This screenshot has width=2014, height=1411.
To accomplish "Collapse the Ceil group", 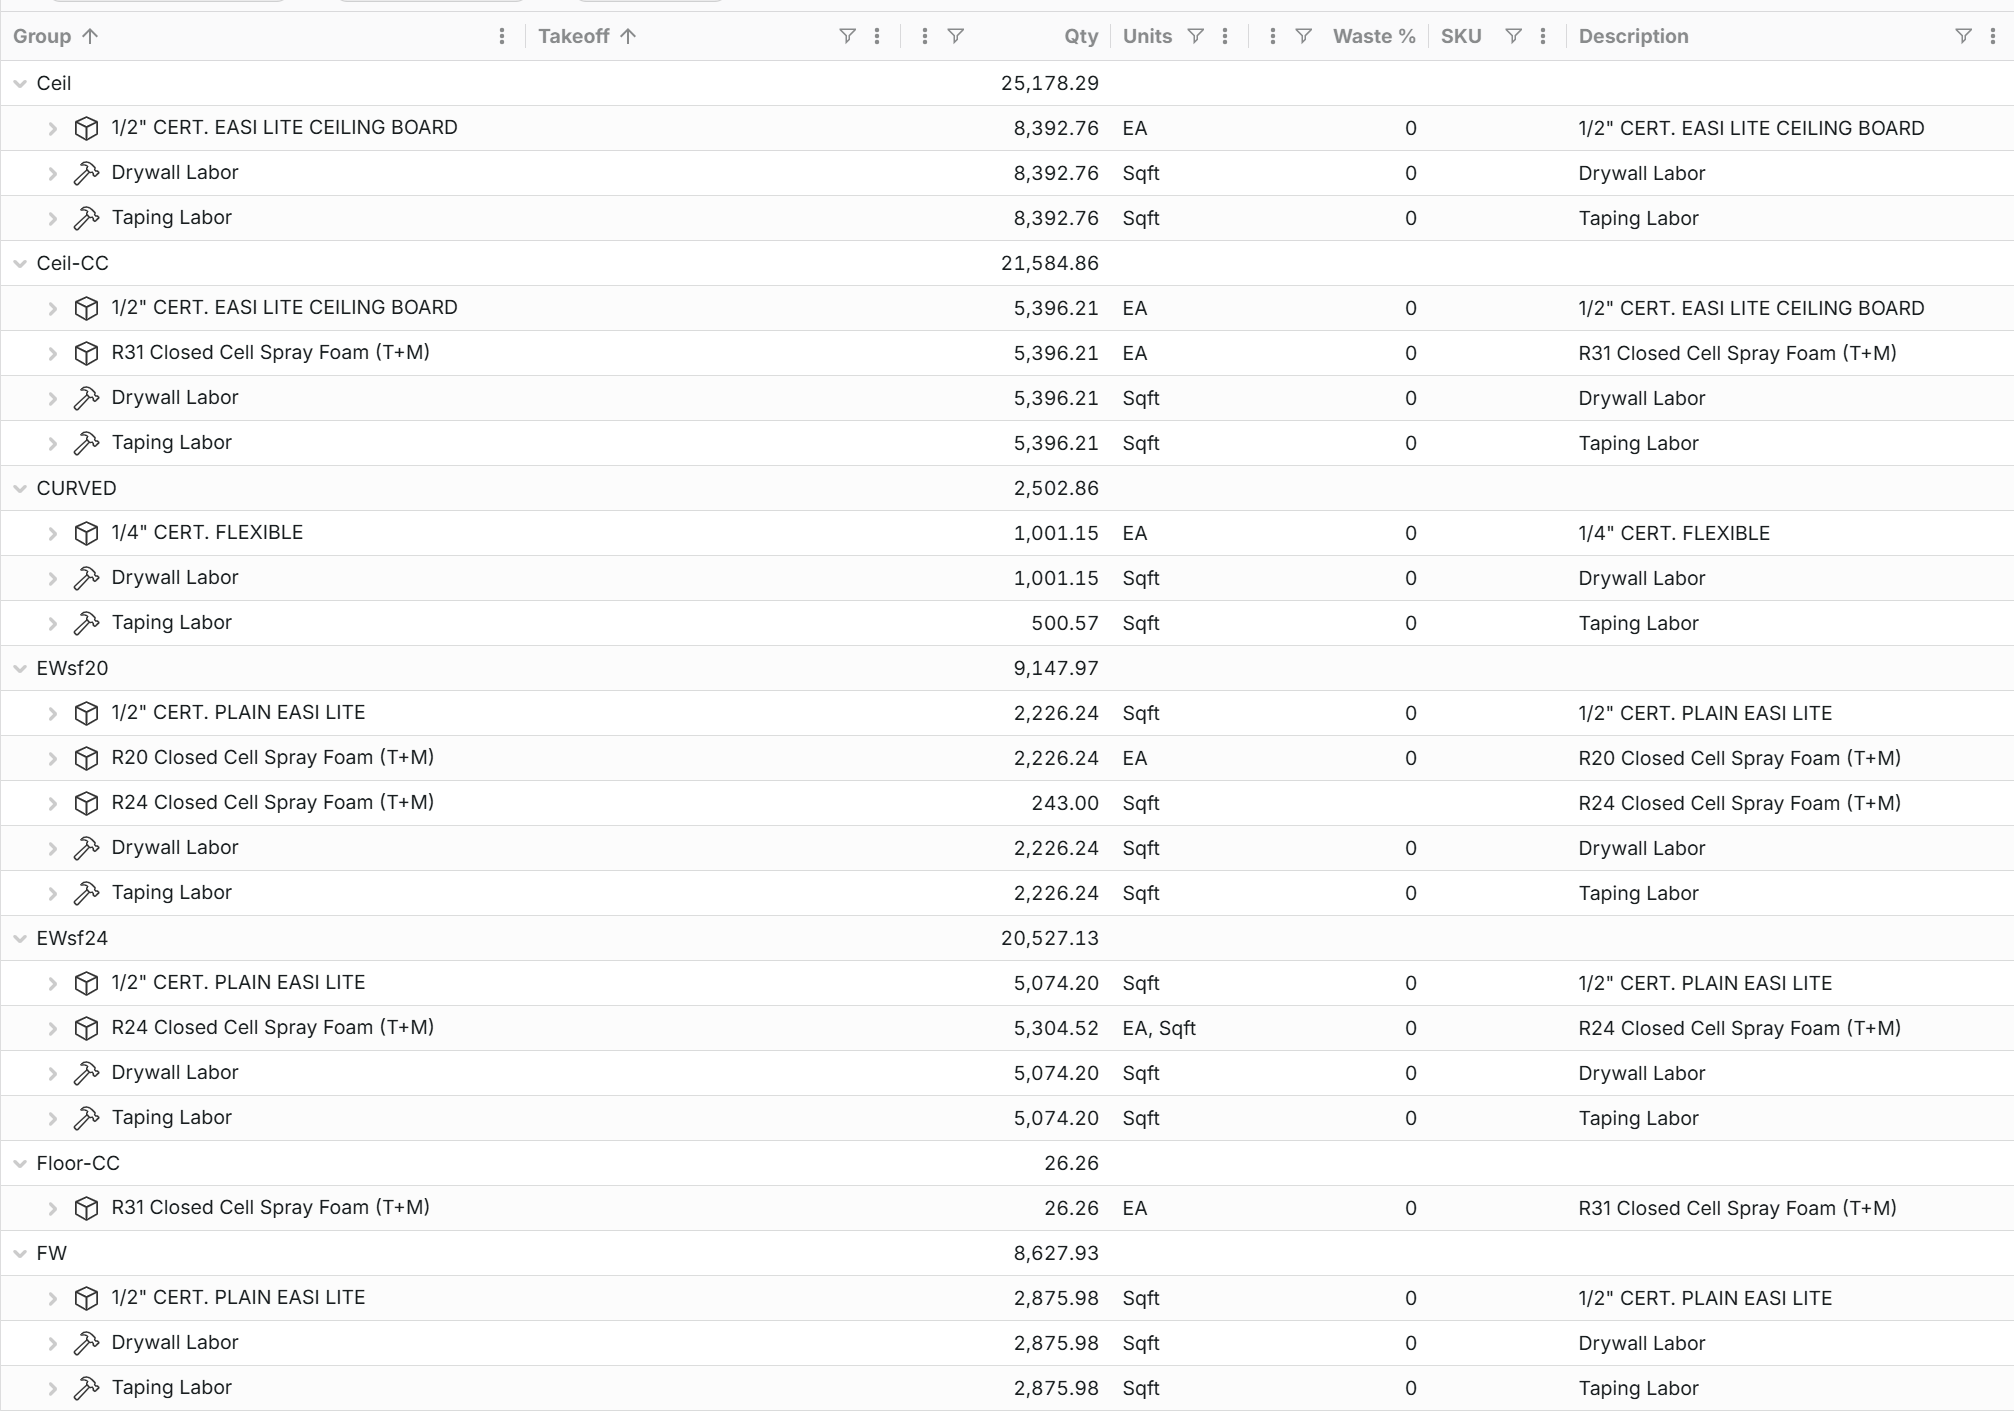I will (x=20, y=84).
